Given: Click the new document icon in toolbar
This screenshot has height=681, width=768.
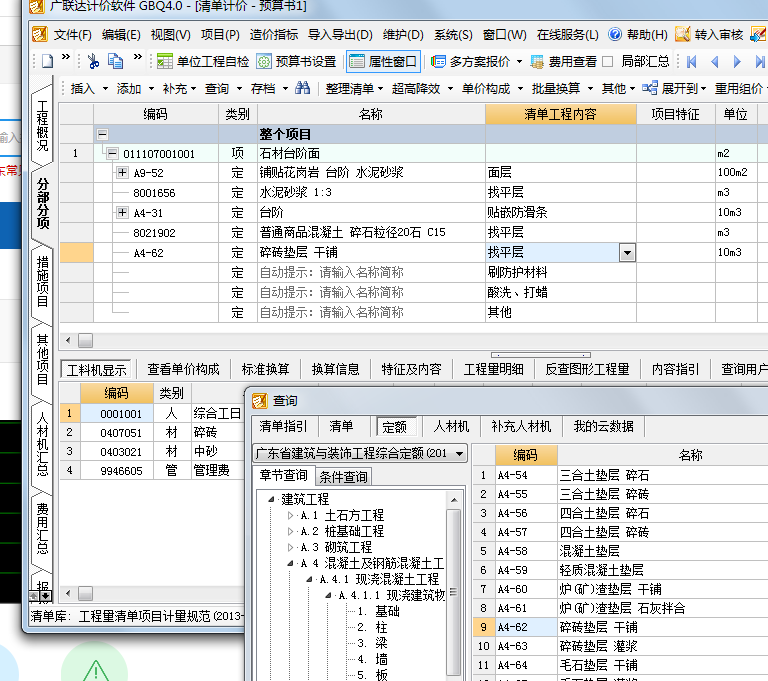Looking at the screenshot, I should click(x=47, y=61).
